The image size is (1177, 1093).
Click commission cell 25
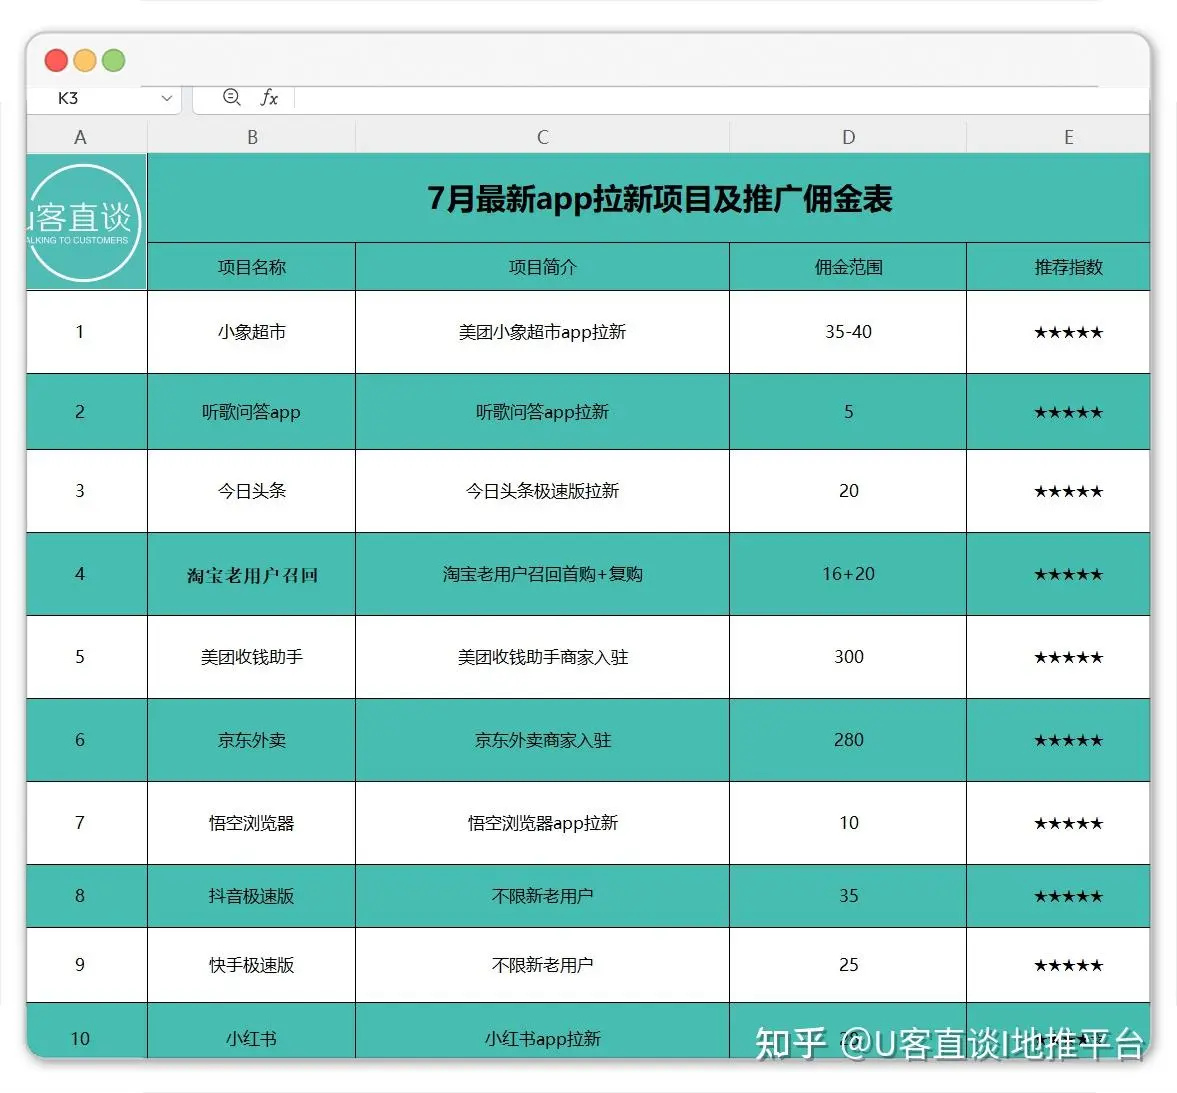click(848, 965)
